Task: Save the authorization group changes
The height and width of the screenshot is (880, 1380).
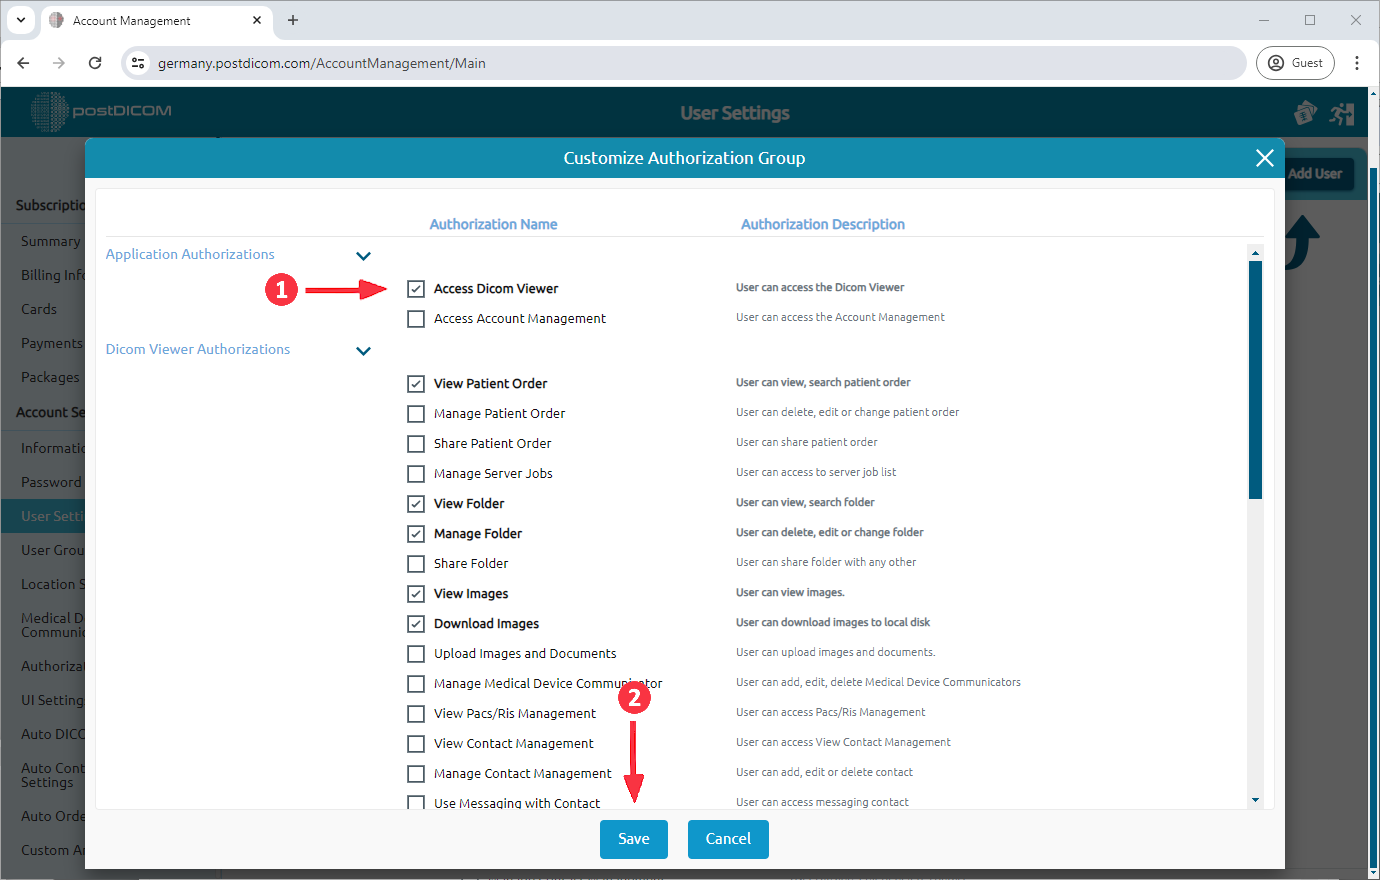Action: click(633, 839)
